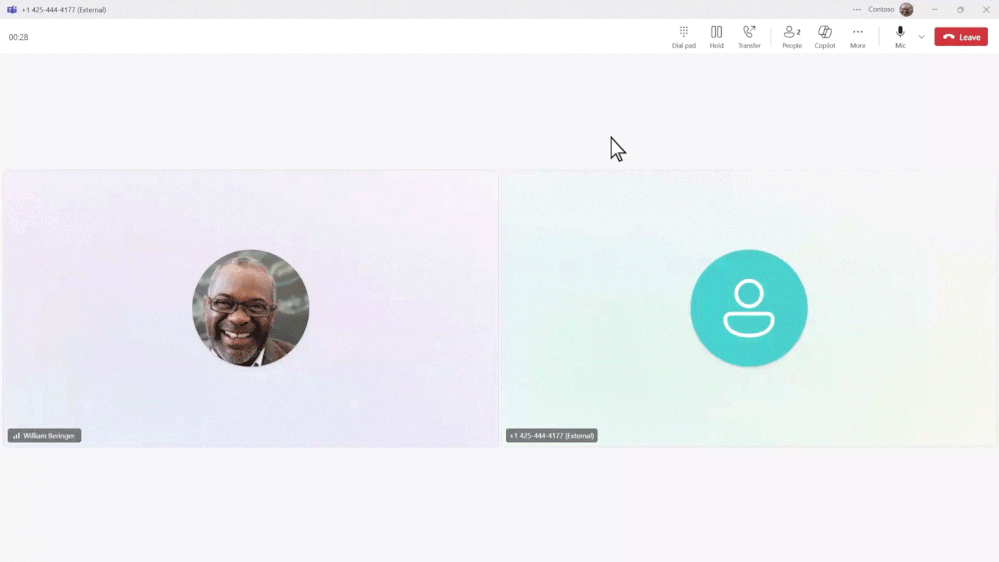The width and height of the screenshot is (999, 562).
Task: Click the +1 425-444-4177 participant label
Action: (x=552, y=436)
